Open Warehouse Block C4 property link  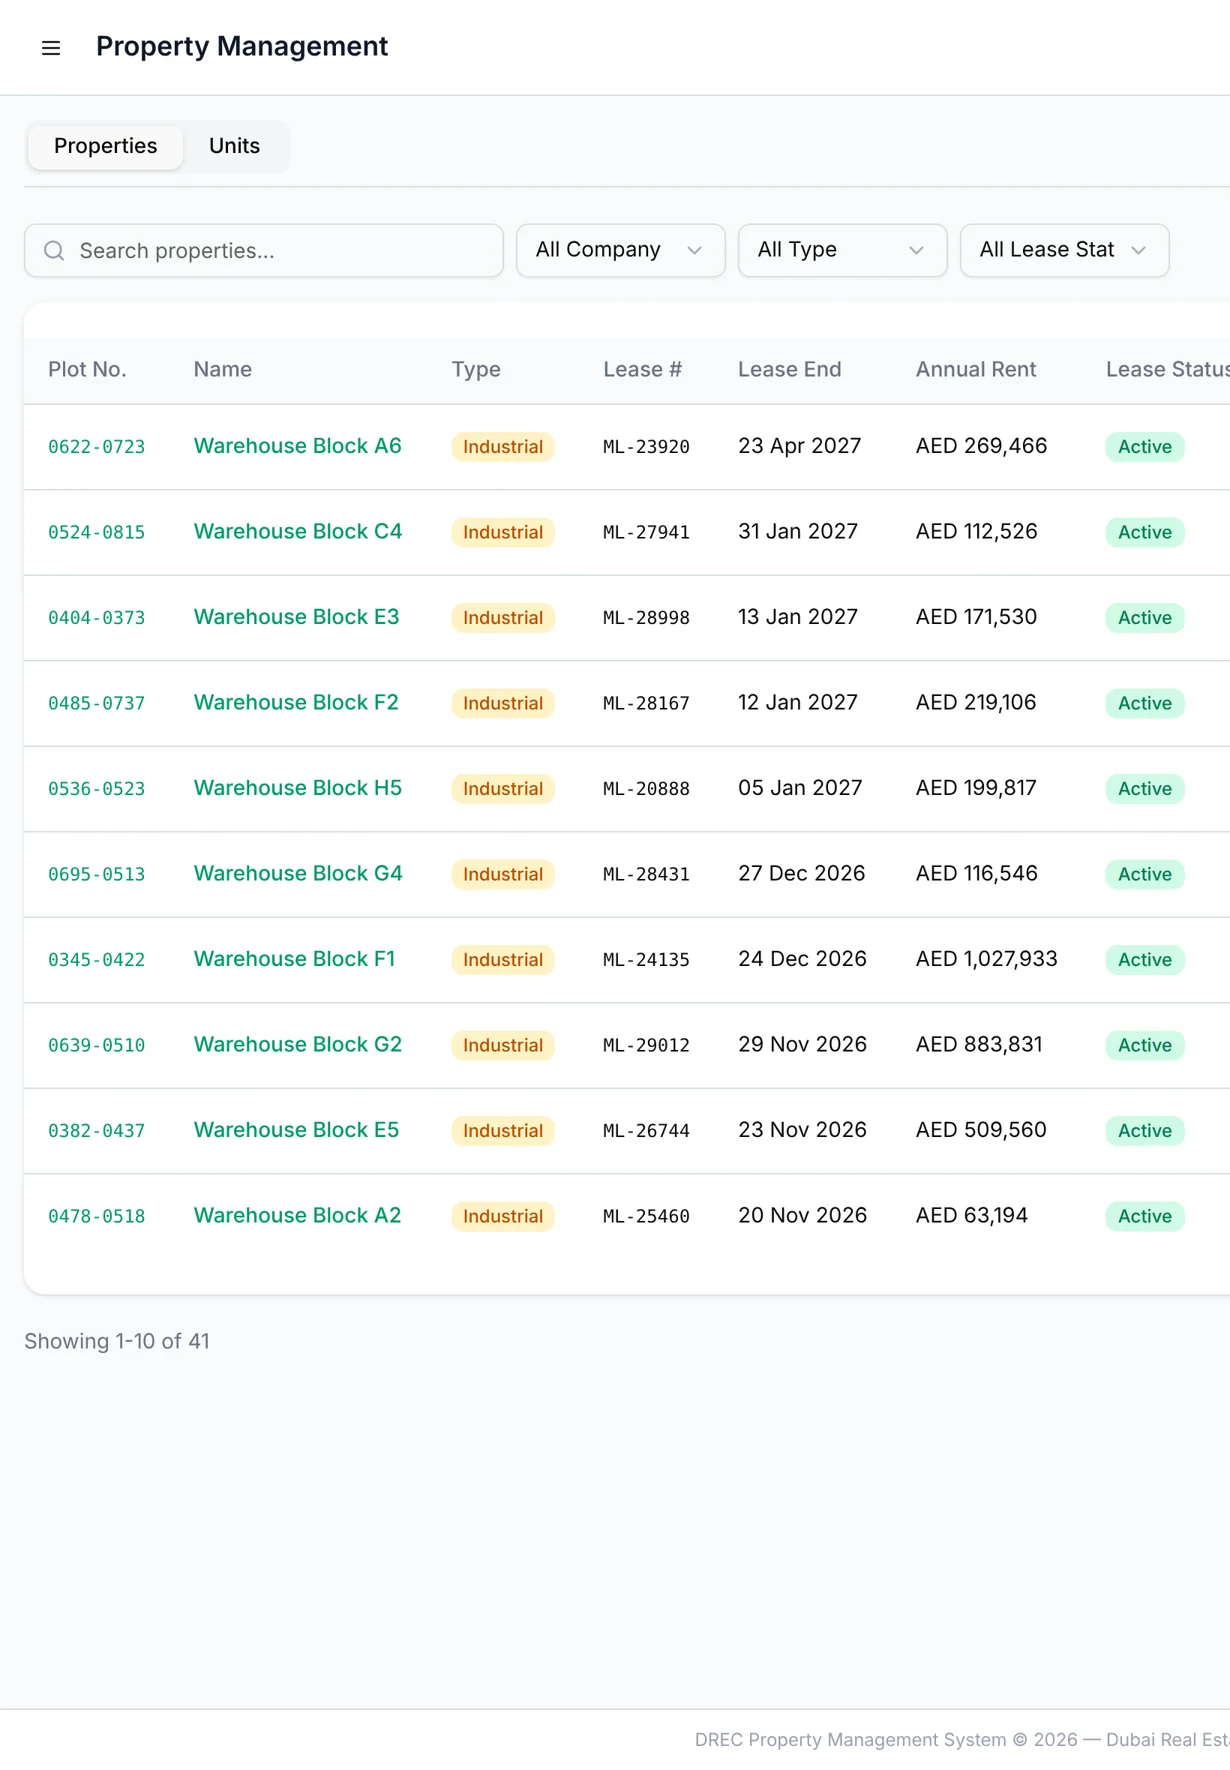(298, 531)
